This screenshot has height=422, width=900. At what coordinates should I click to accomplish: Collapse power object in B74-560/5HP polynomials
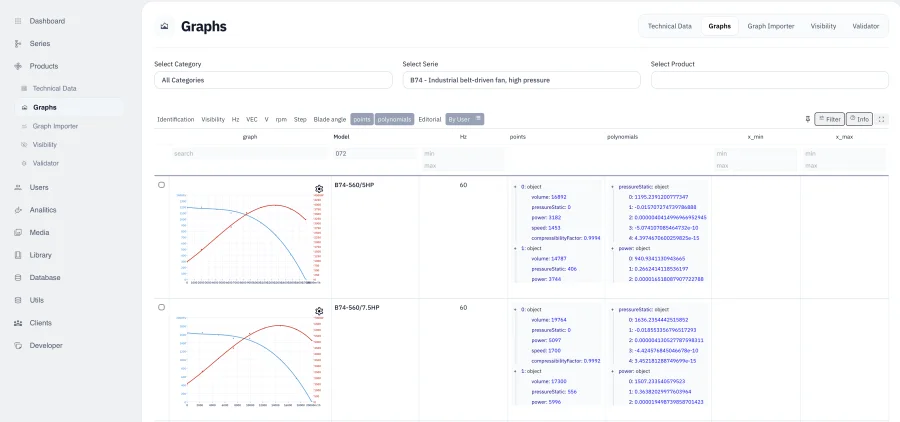tap(612, 249)
